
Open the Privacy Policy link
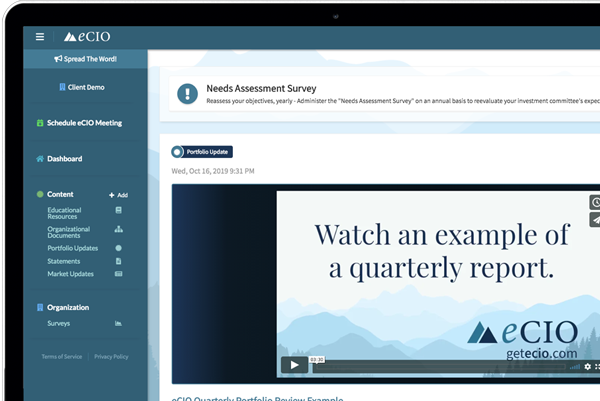tap(111, 357)
